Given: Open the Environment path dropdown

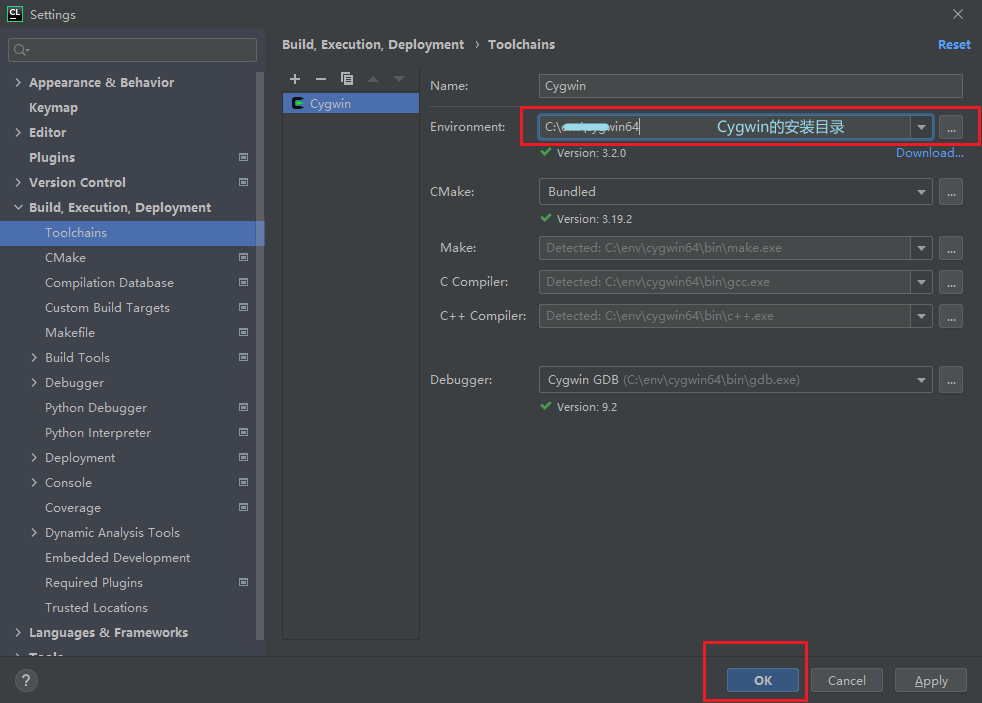Looking at the screenshot, I should point(921,127).
